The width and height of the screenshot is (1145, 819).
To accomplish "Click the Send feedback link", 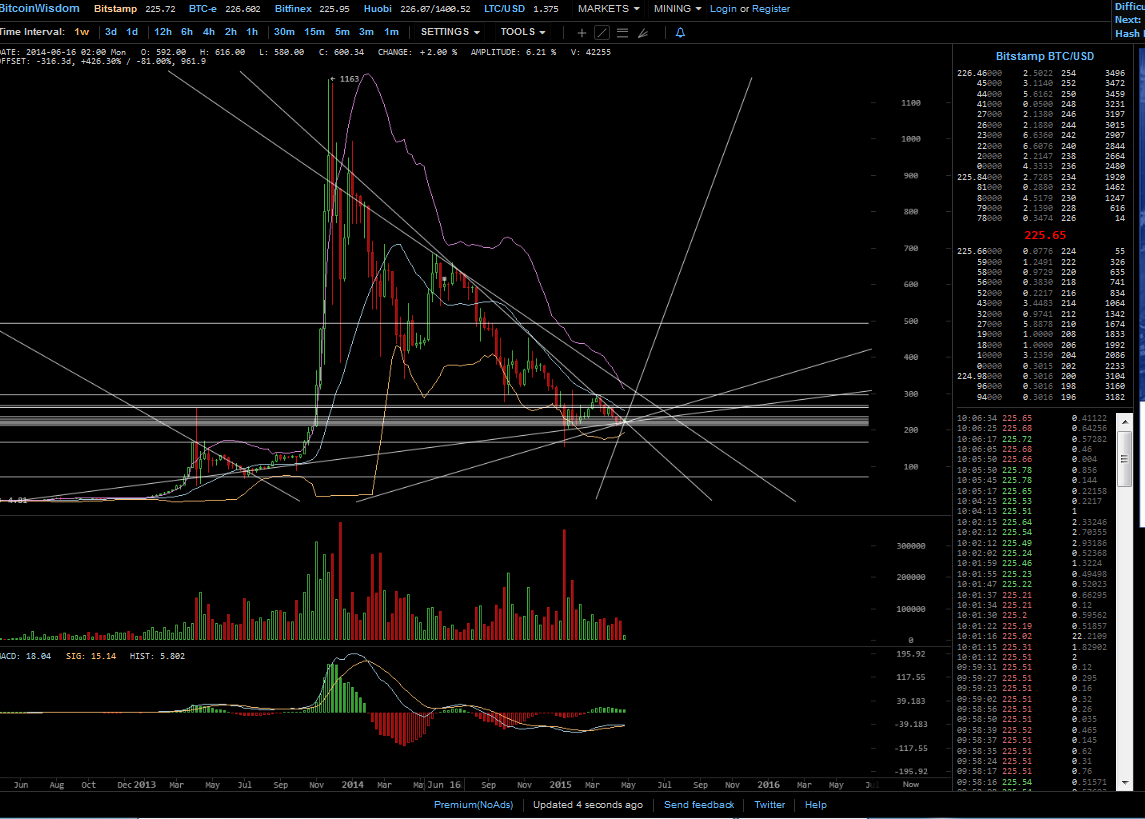I will 699,804.
